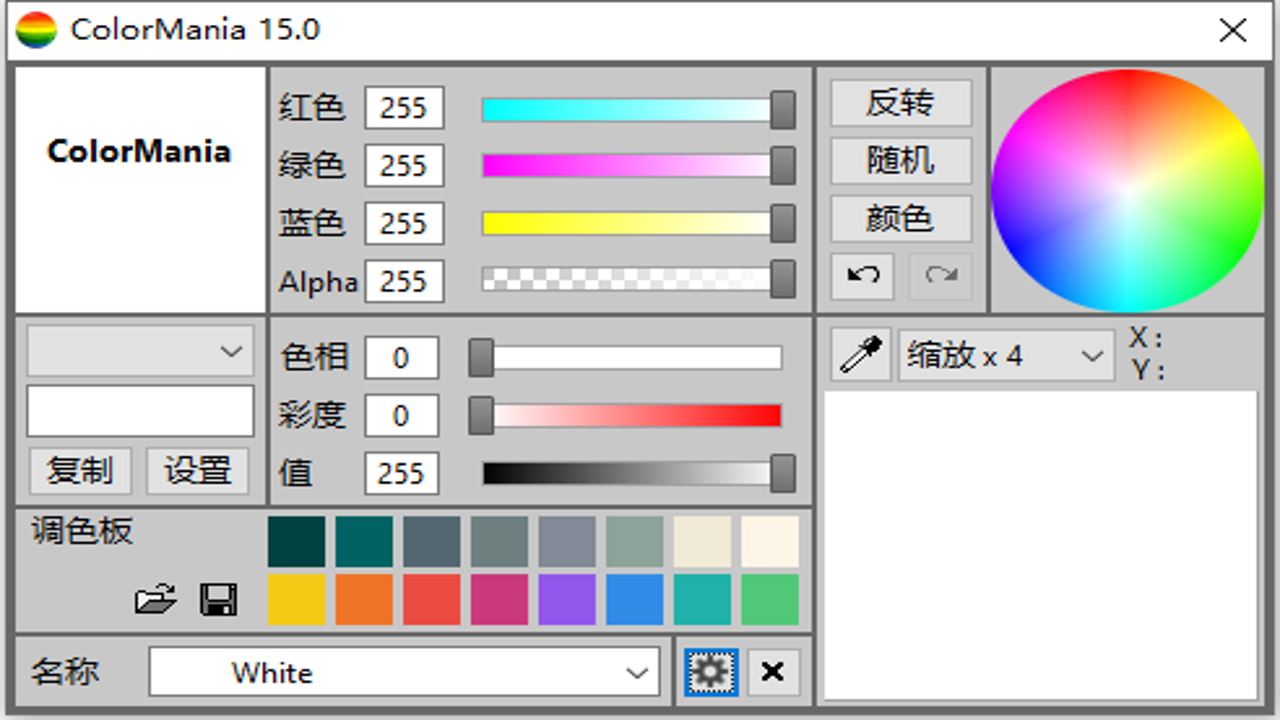
Task: Open the 名称 White color name dropdown
Action: [404, 672]
